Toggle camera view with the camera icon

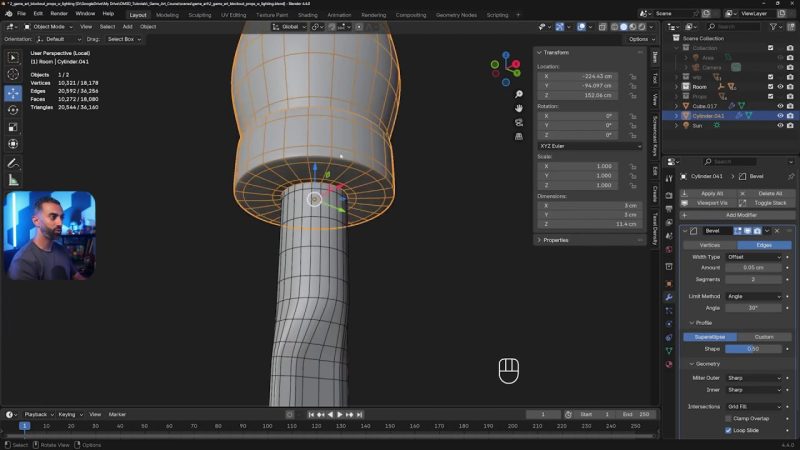(519, 122)
